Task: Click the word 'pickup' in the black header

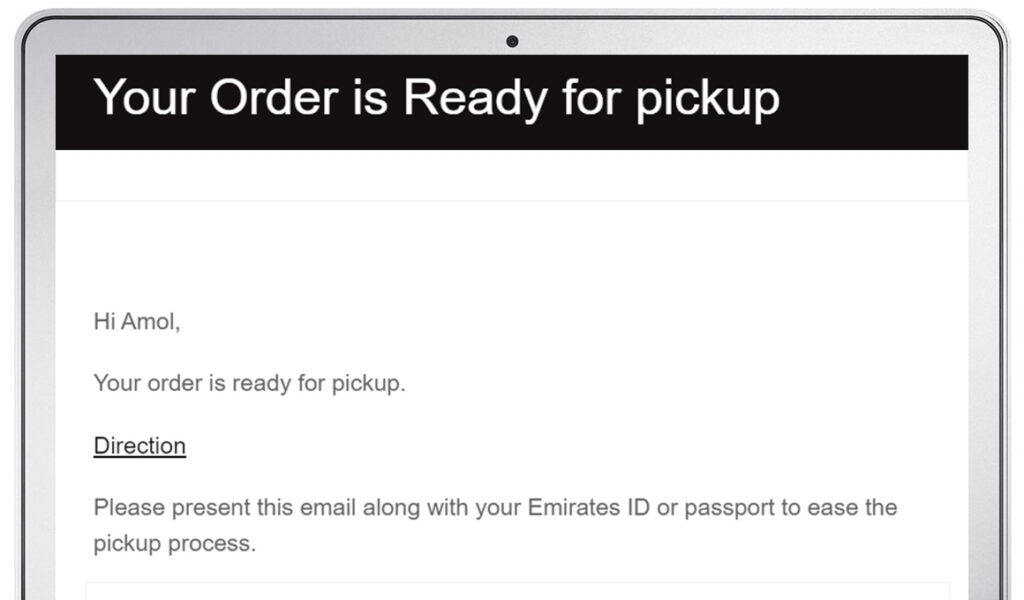Action: (708, 99)
